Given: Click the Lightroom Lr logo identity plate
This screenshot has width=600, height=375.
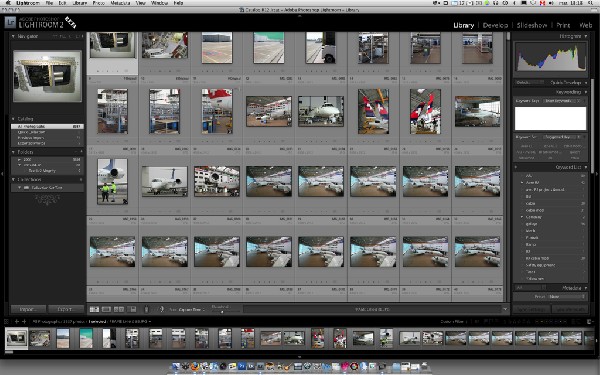Looking at the screenshot, I should pos(10,22).
